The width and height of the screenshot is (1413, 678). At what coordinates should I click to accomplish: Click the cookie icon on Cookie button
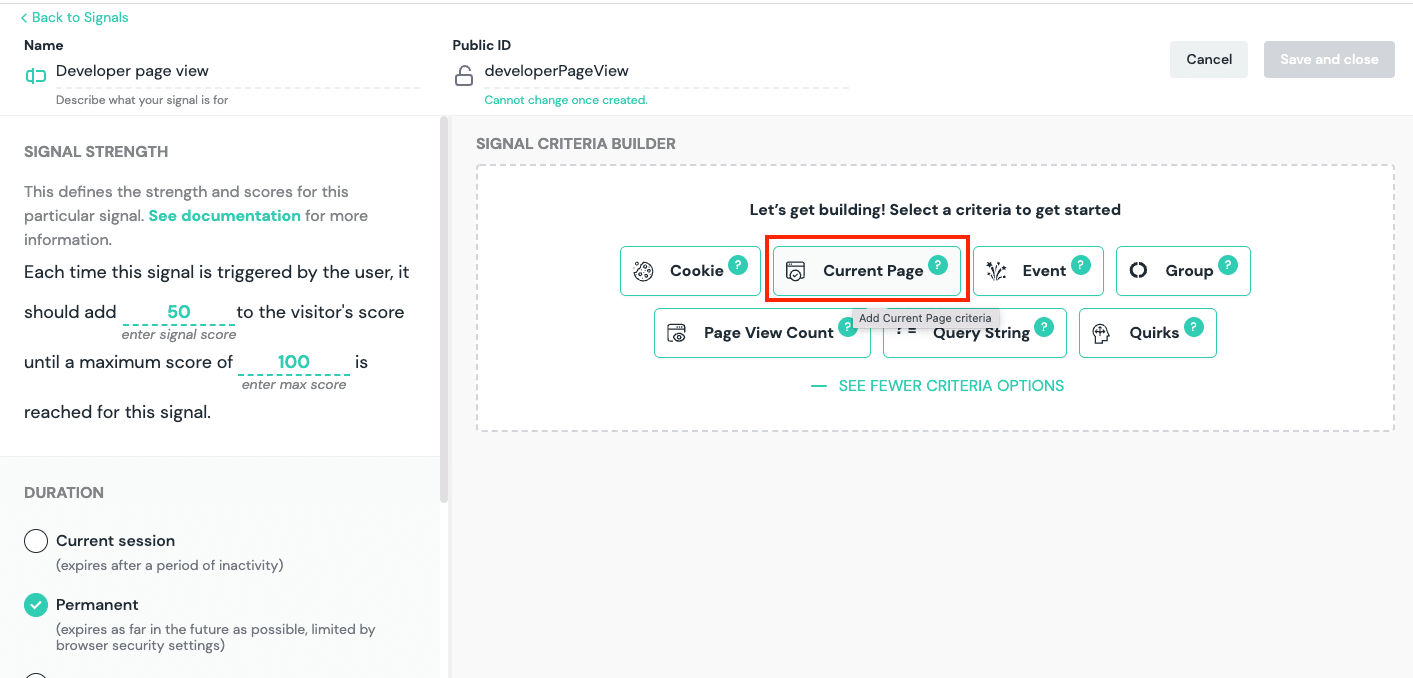(x=644, y=271)
